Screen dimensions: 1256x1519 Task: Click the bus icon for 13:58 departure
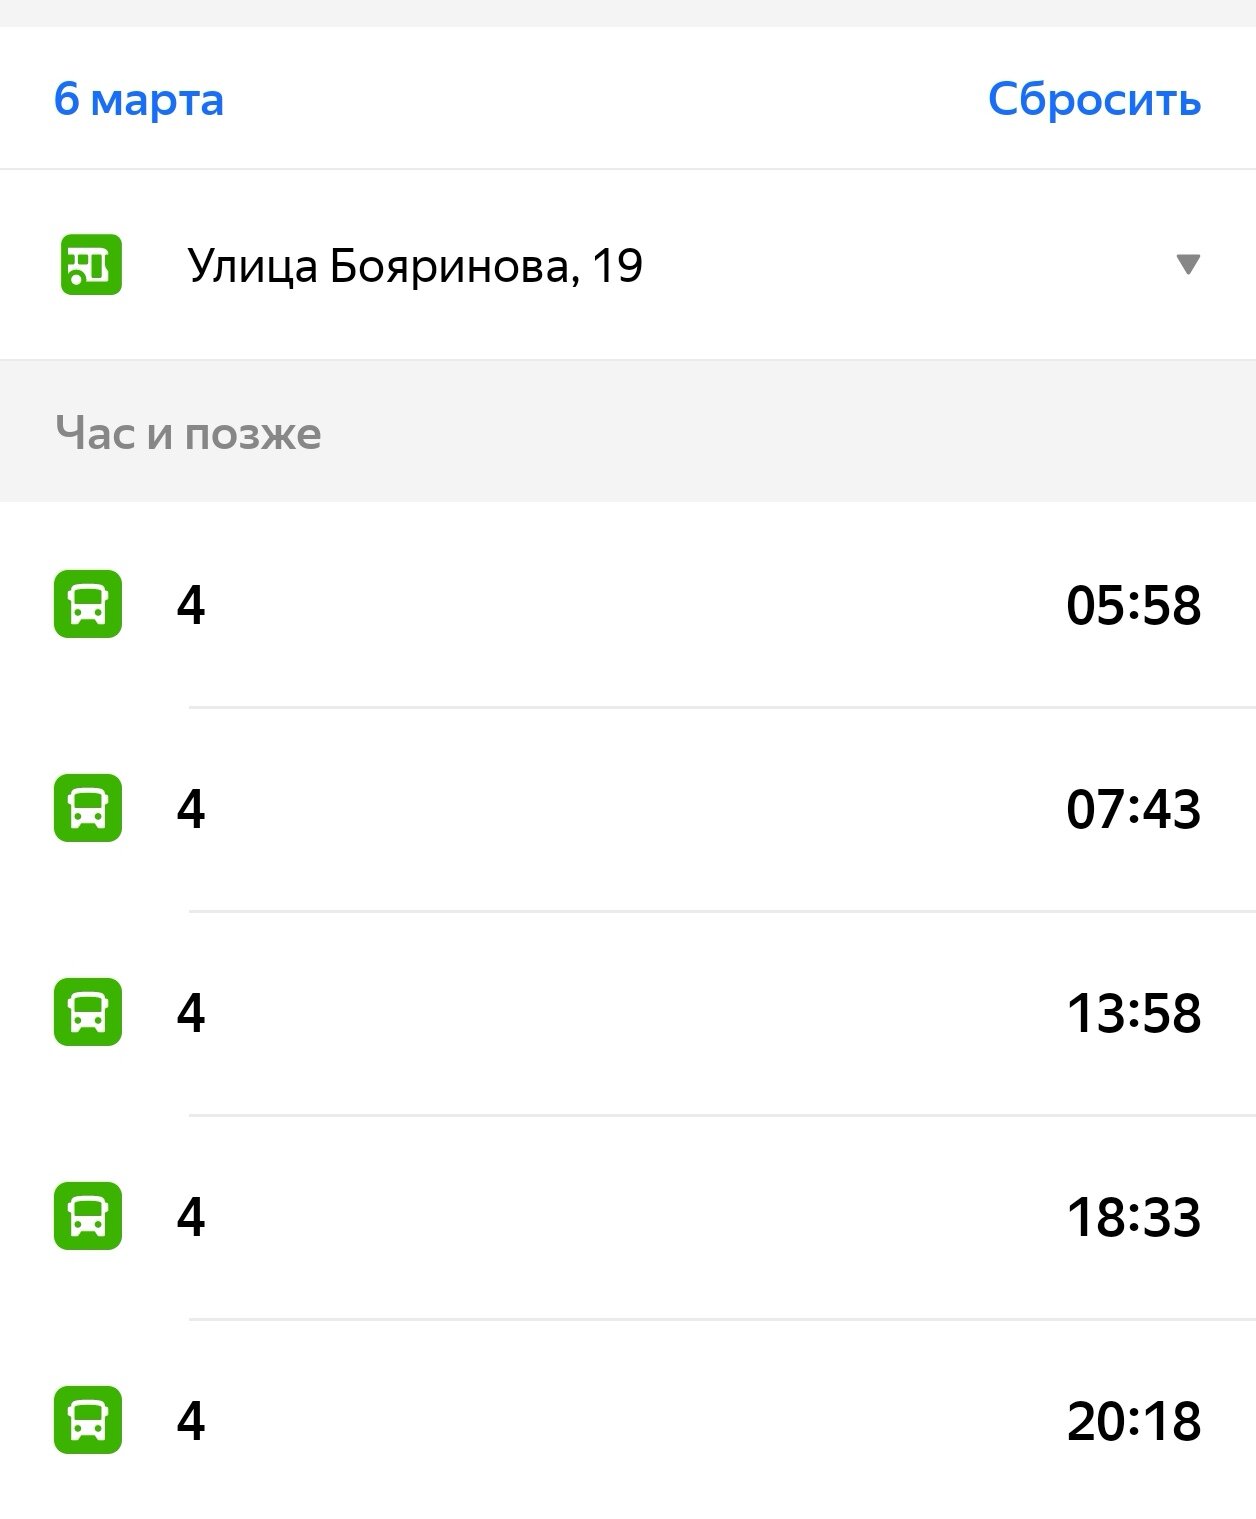88,1012
